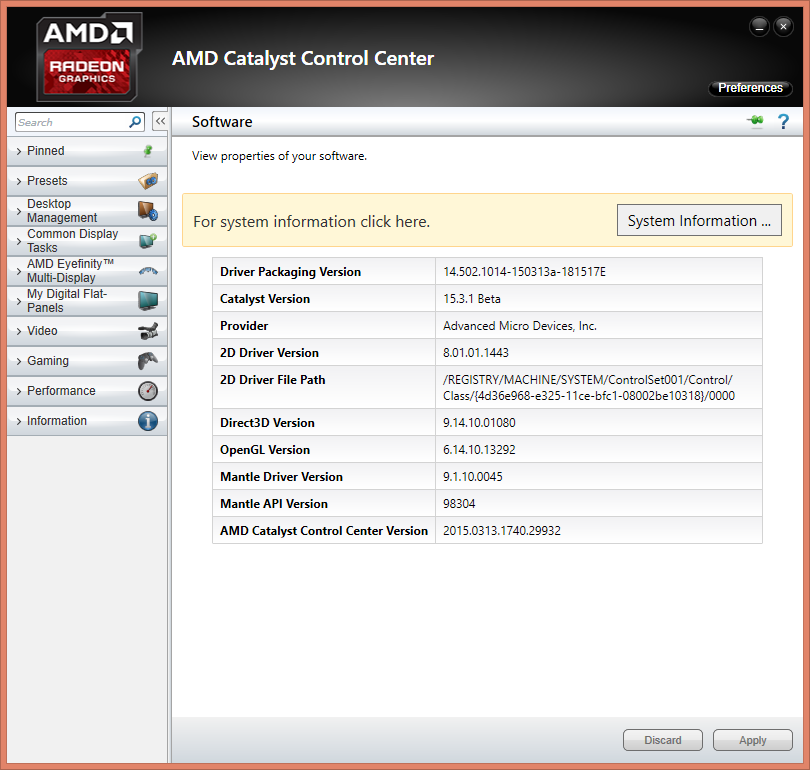Screen dimensions: 810x770
Task: Click the 2D Driver Version value 8.01.01.1443
Action: click(x=476, y=353)
